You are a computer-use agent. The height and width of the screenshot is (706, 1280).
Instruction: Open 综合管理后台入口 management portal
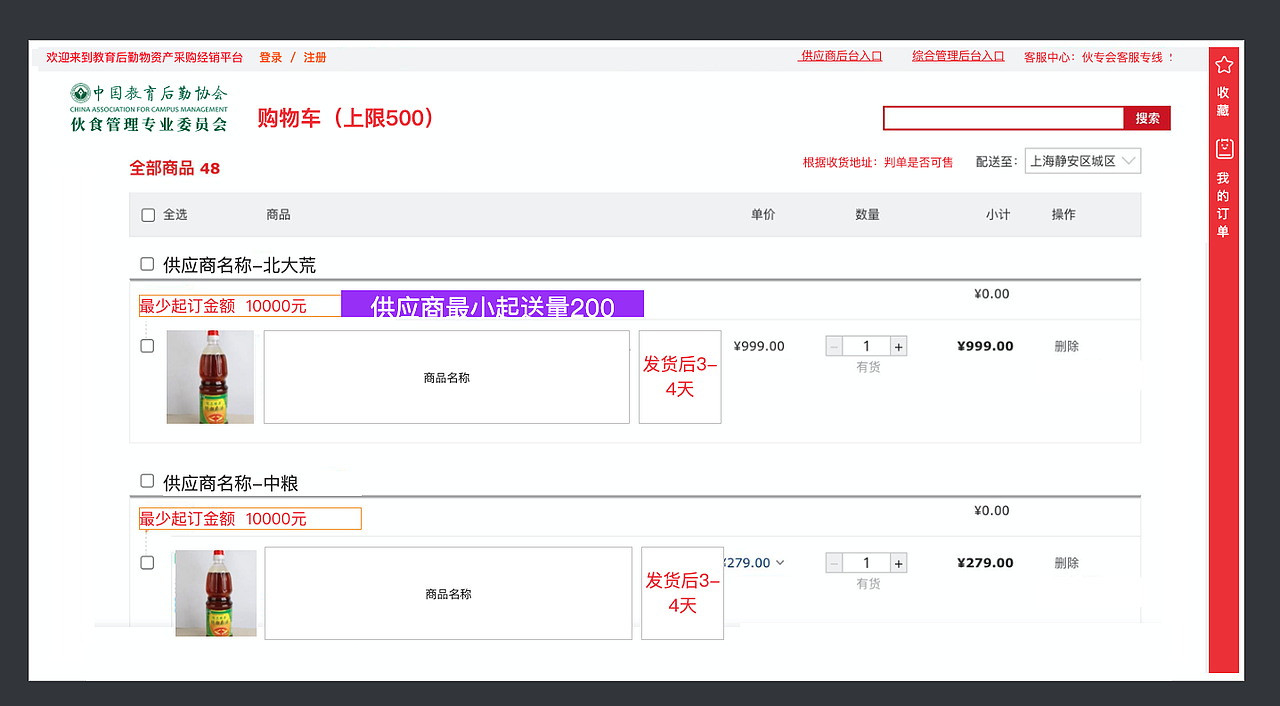click(958, 55)
